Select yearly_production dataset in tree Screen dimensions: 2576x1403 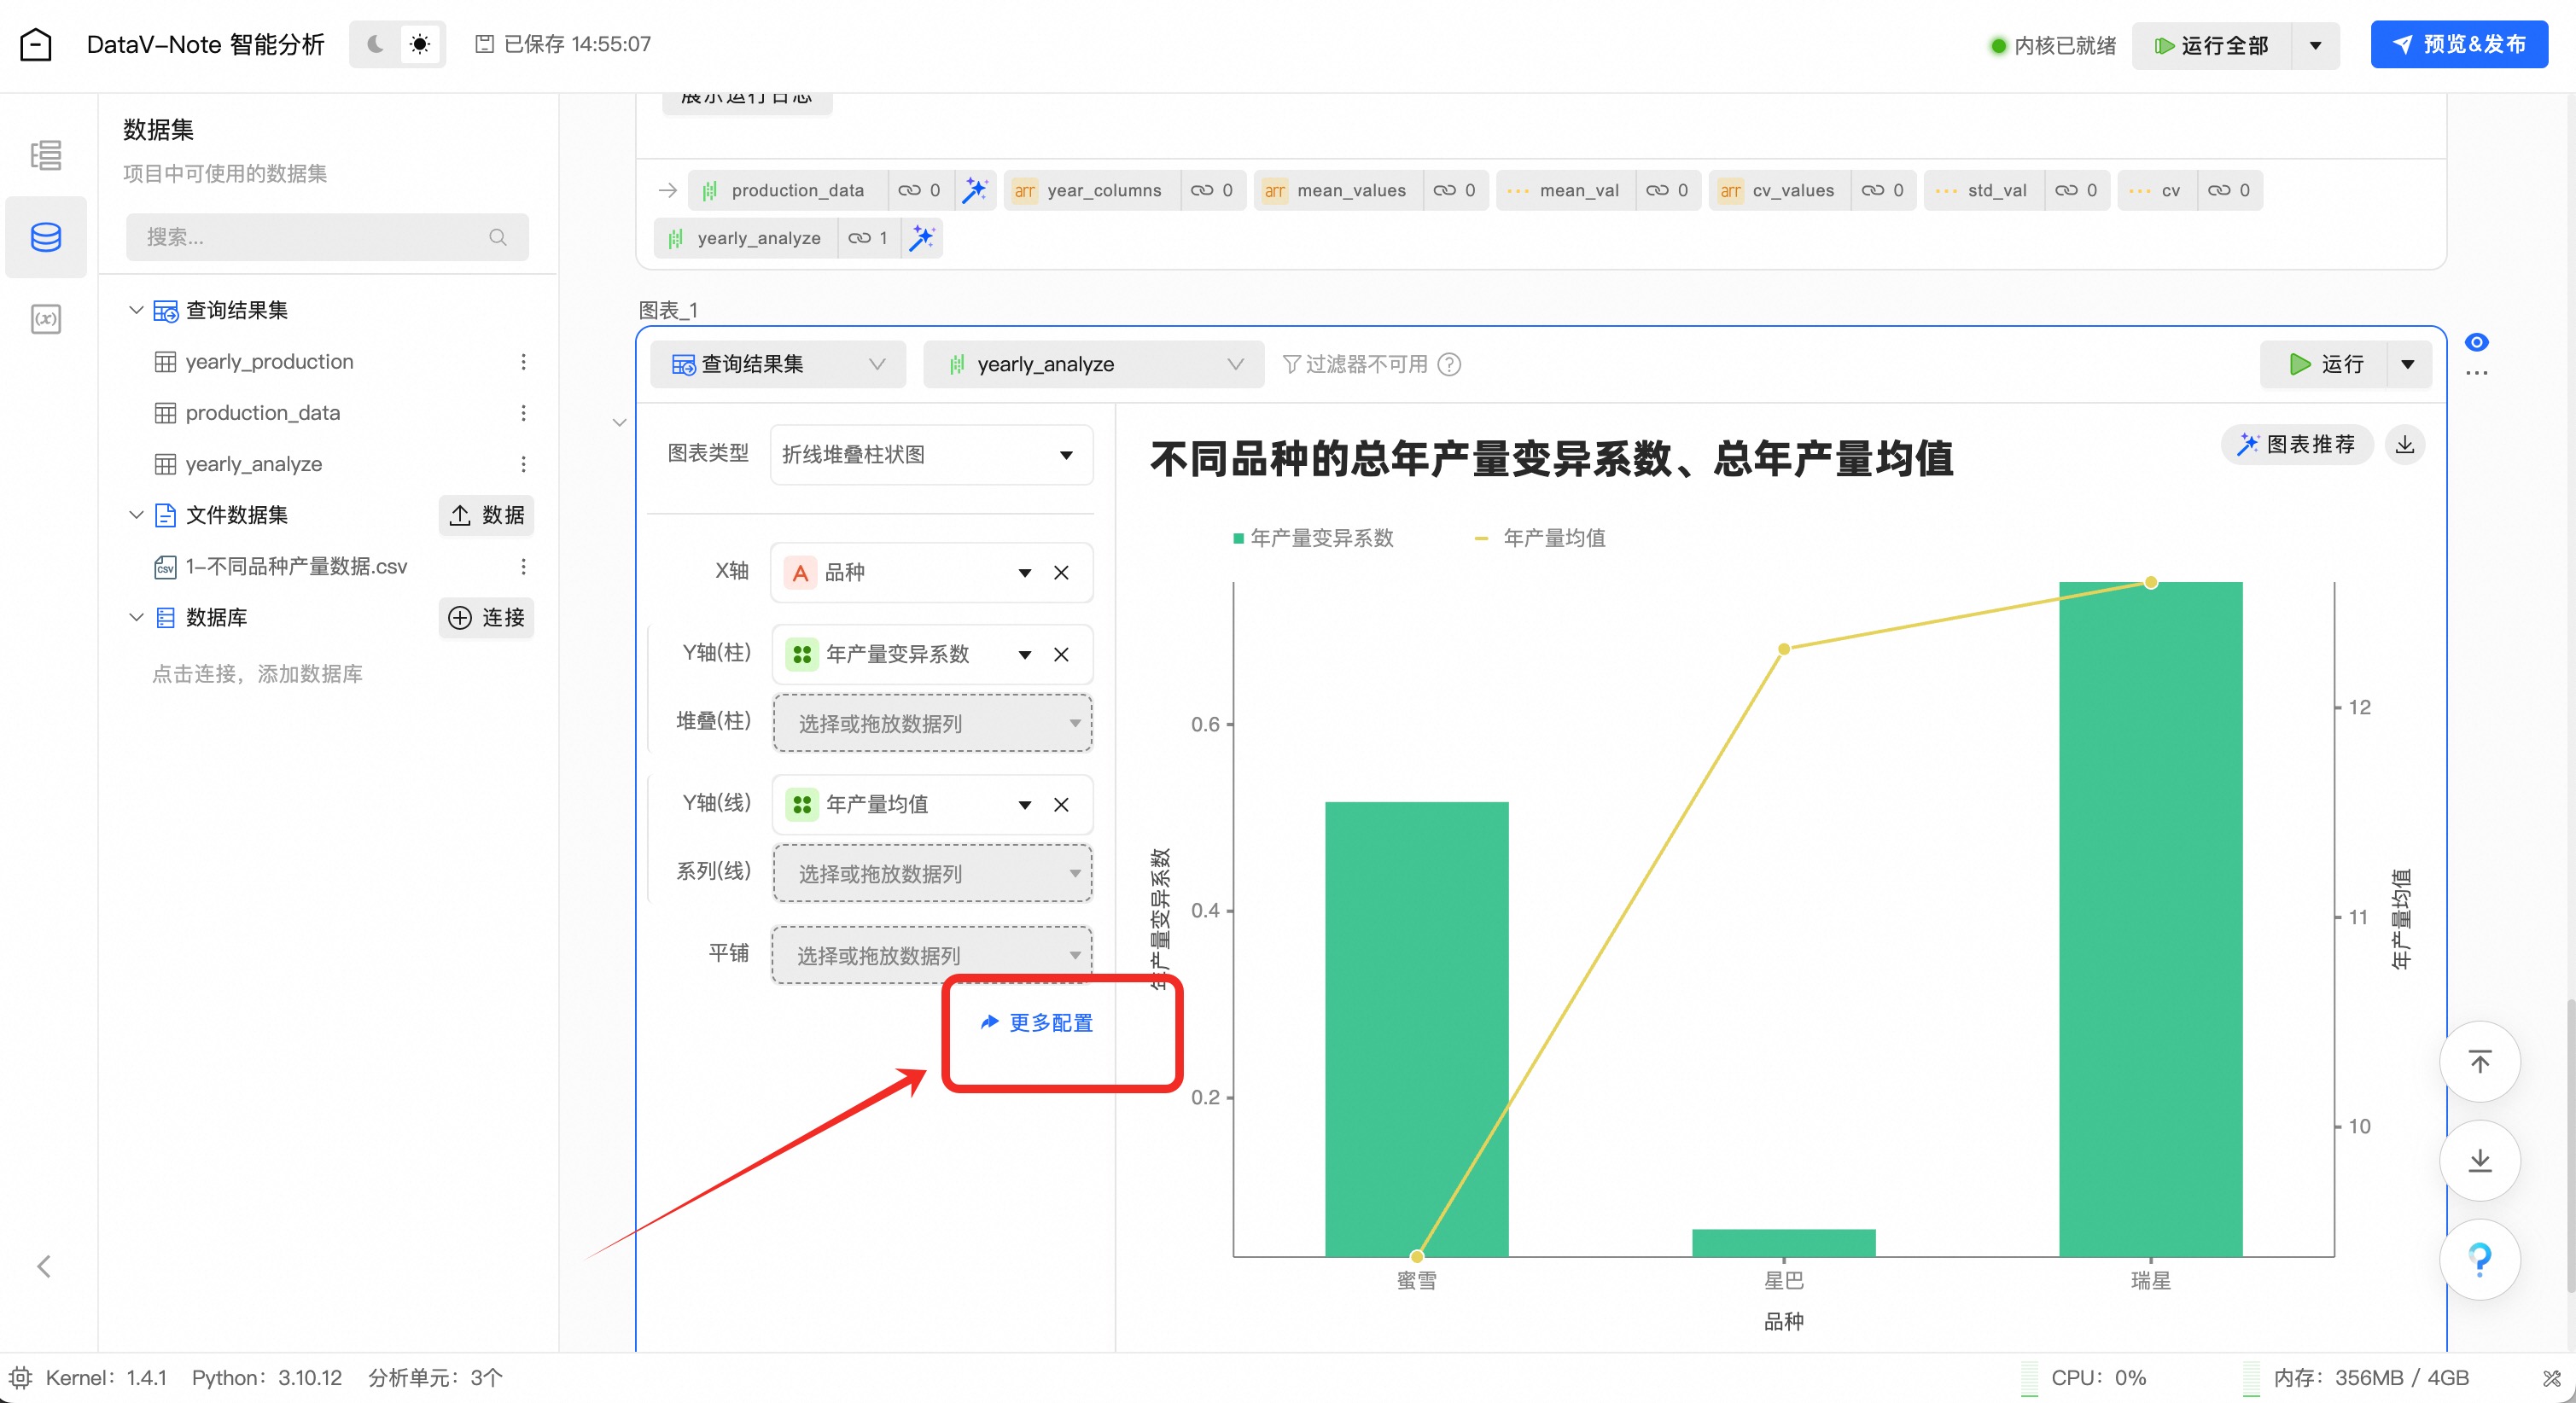click(x=269, y=361)
